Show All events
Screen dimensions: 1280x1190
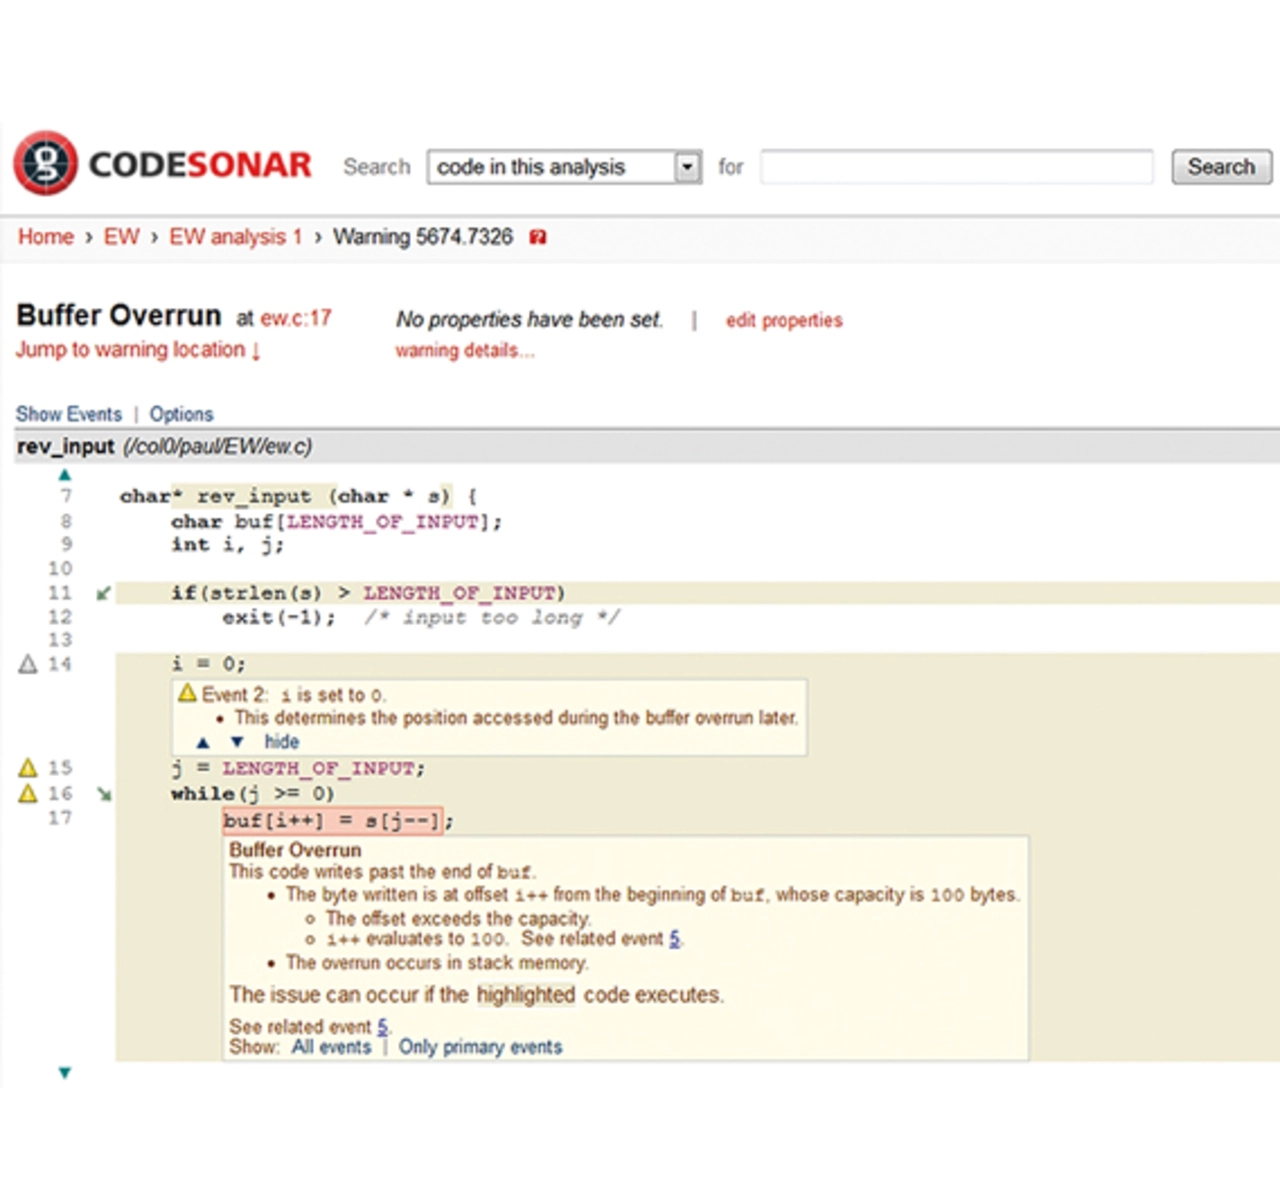pos(331,1047)
